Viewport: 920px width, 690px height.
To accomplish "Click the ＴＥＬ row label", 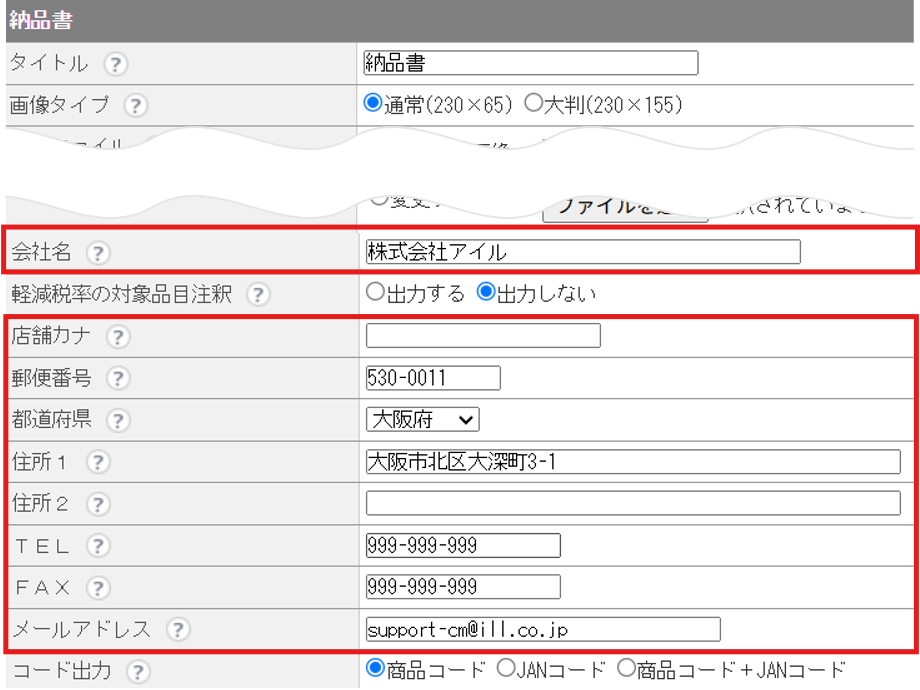I will pyautogui.click(x=42, y=546).
